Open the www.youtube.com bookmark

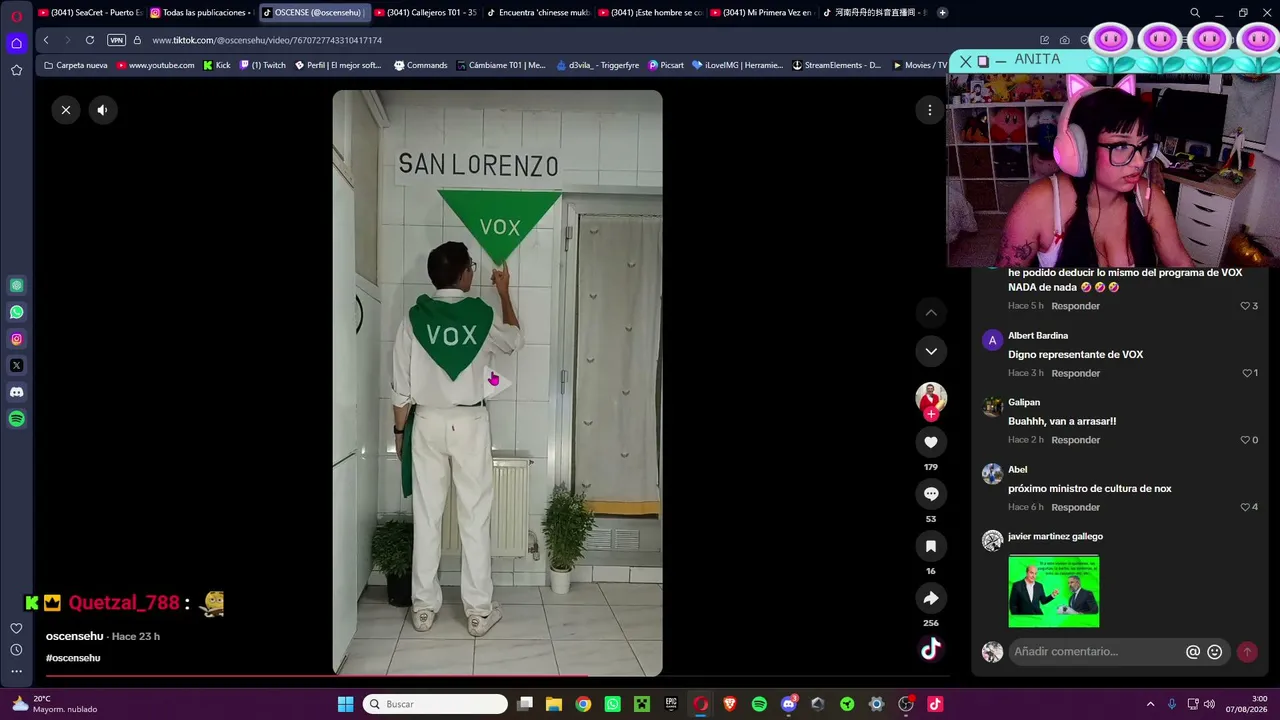coord(155,65)
